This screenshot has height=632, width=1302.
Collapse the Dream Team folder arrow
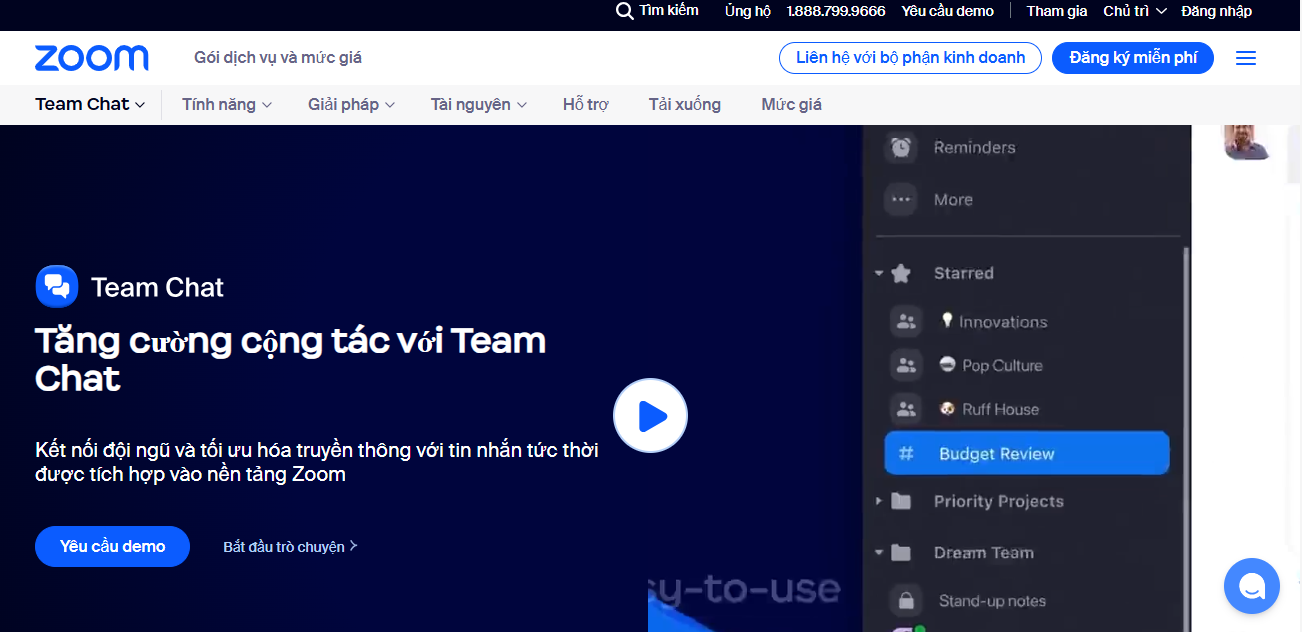[x=879, y=552]
